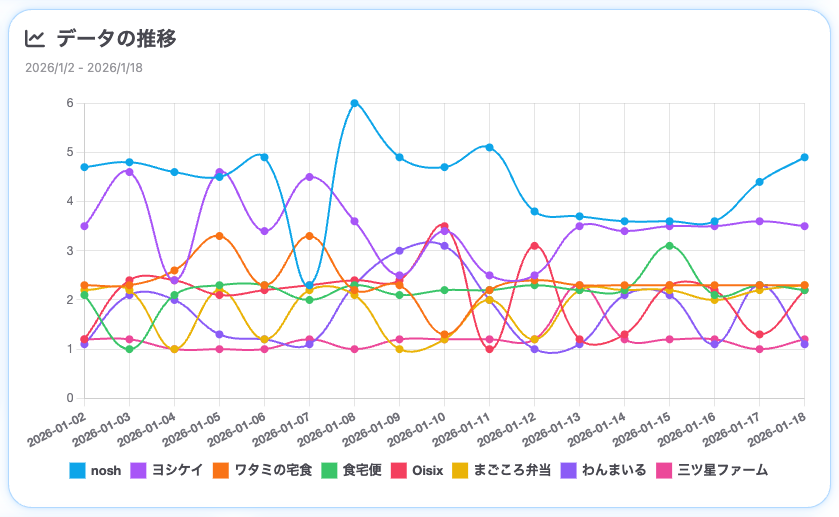Toggle the Oisix legend label
This screenshot has width=839, height=517.
coord(427,470)
